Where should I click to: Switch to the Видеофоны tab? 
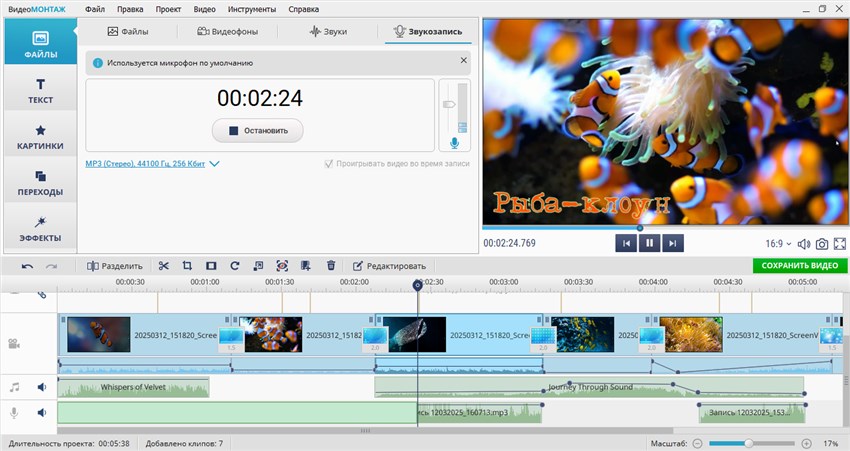(x=229, y=32)
